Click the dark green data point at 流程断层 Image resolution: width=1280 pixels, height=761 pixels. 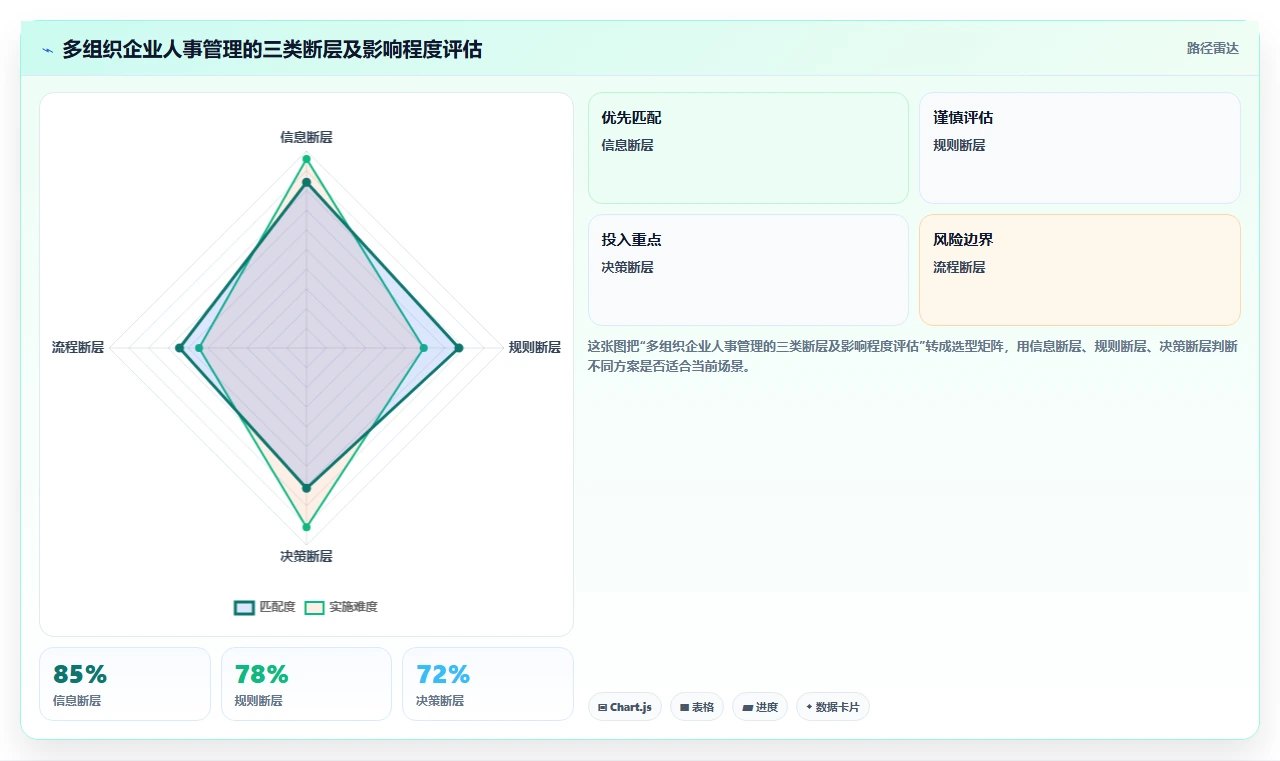click(179, 348)
